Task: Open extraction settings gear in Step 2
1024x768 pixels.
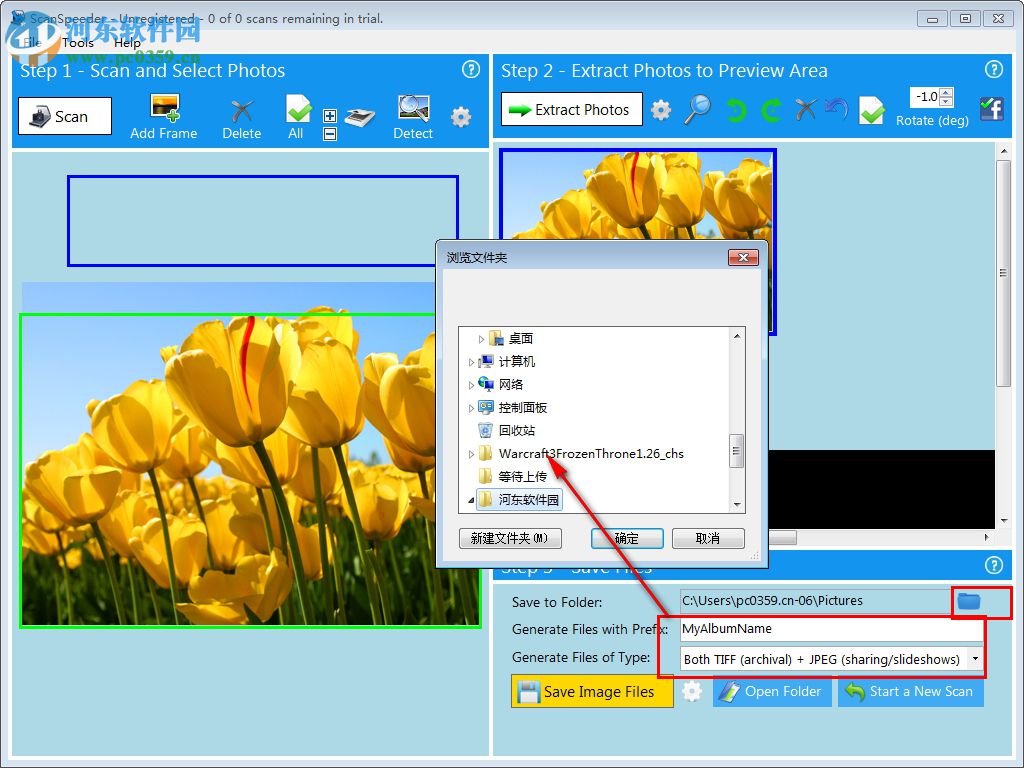Action: click(661, 110)
